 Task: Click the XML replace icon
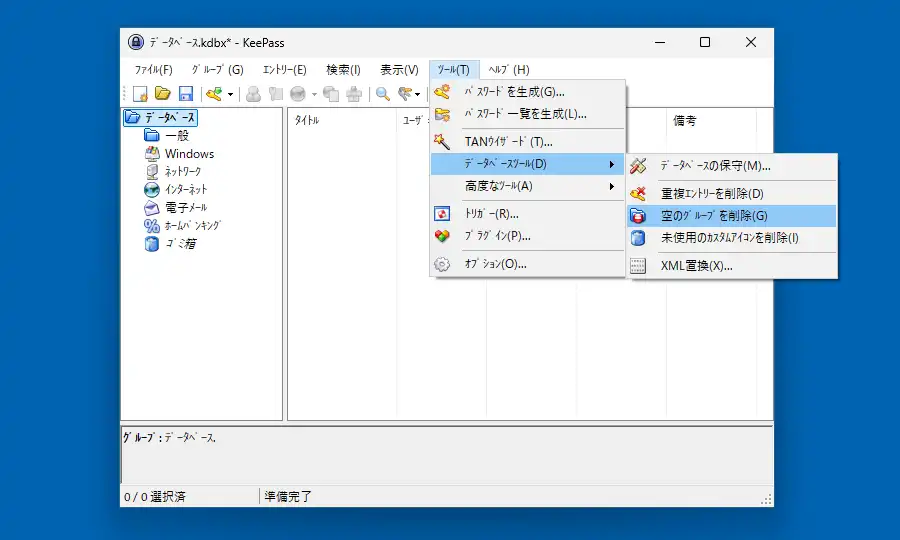click(638, 266)
